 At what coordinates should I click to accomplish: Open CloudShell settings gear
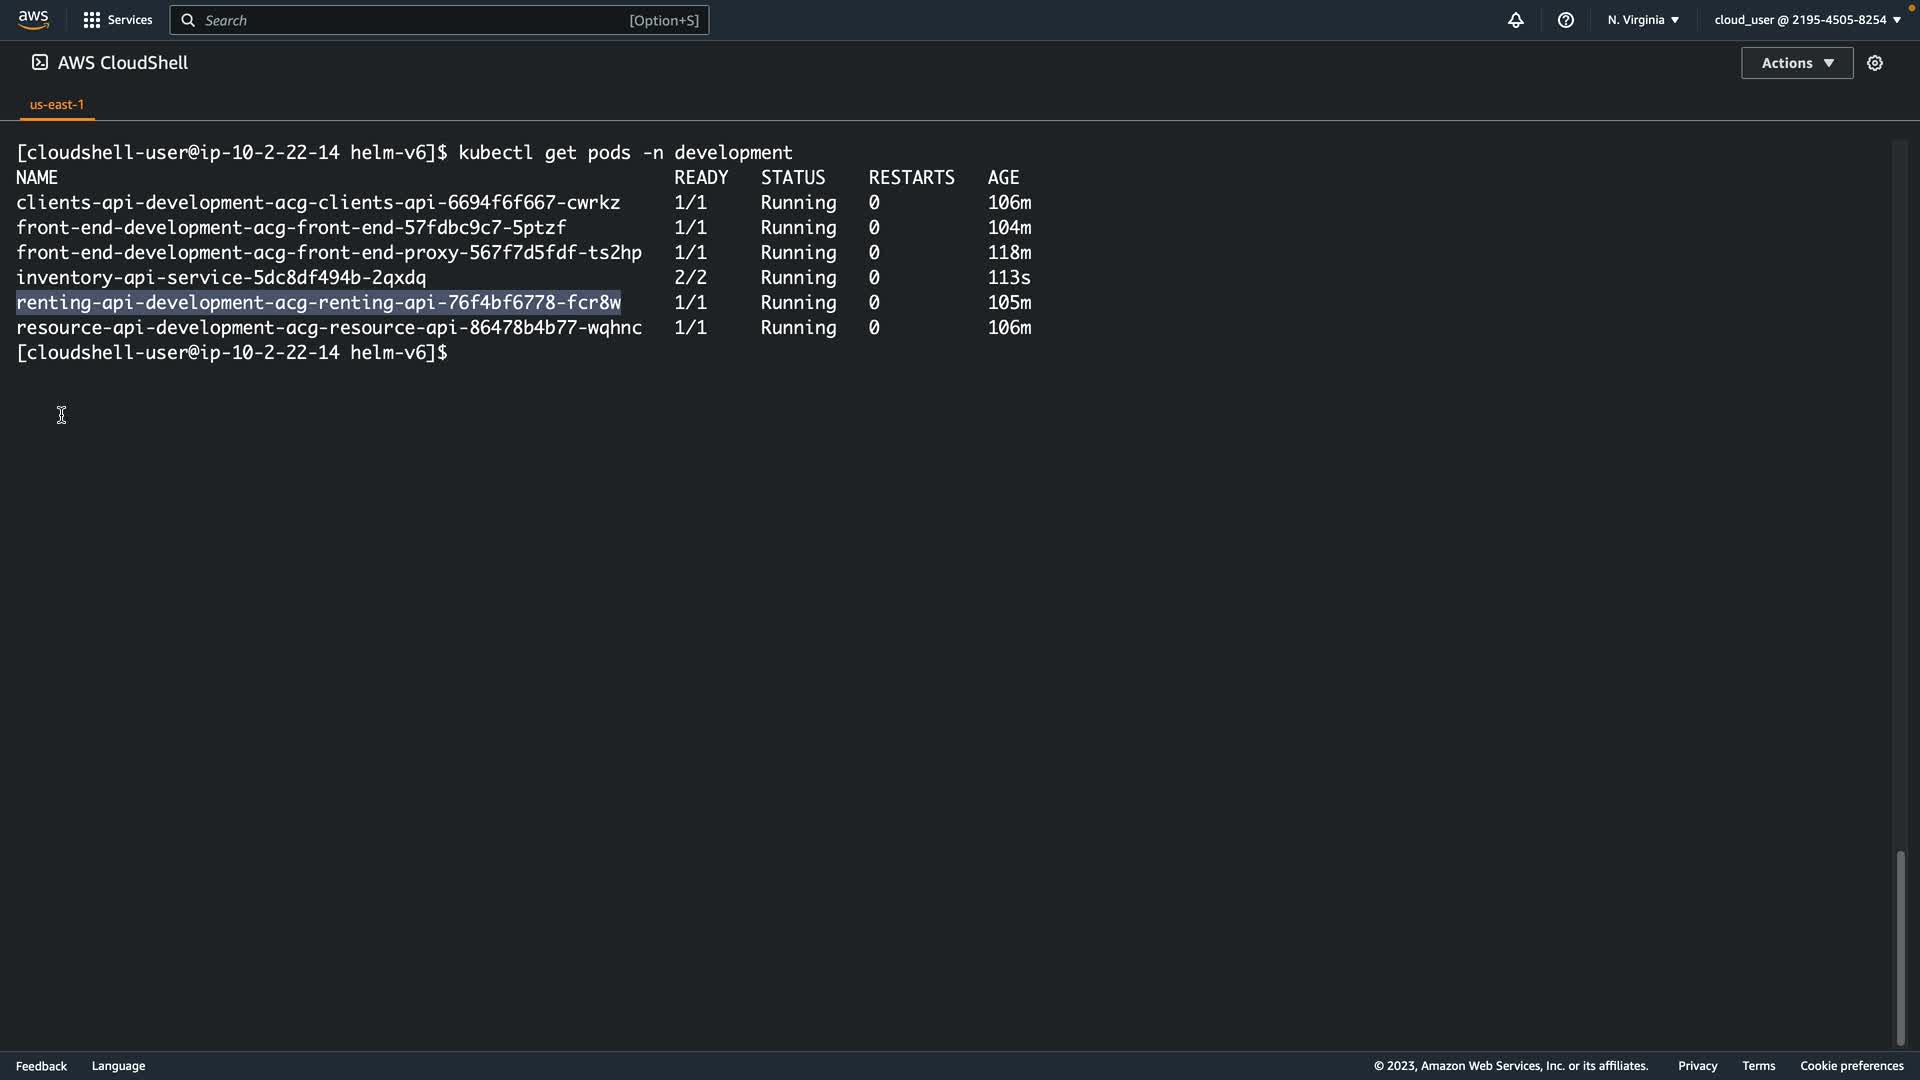(x=1874, y=63)
